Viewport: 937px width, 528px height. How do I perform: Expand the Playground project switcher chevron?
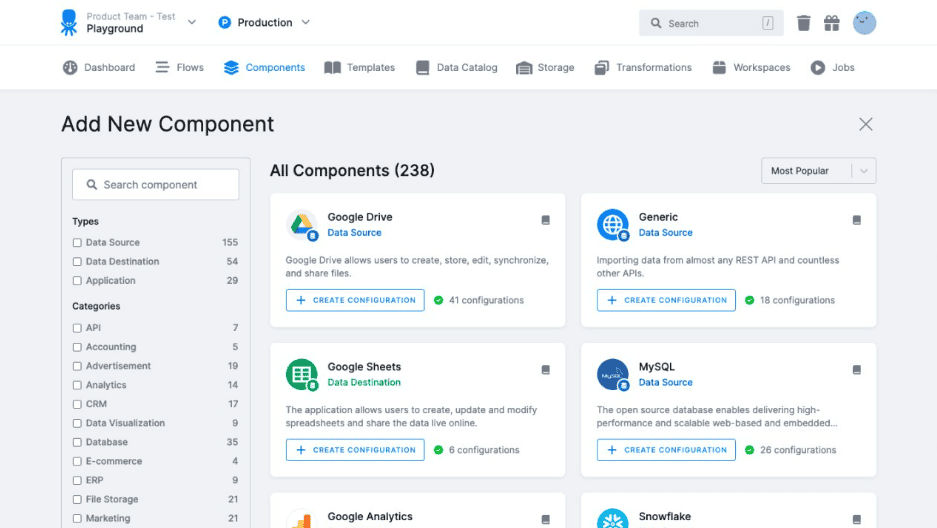point(192,23)
